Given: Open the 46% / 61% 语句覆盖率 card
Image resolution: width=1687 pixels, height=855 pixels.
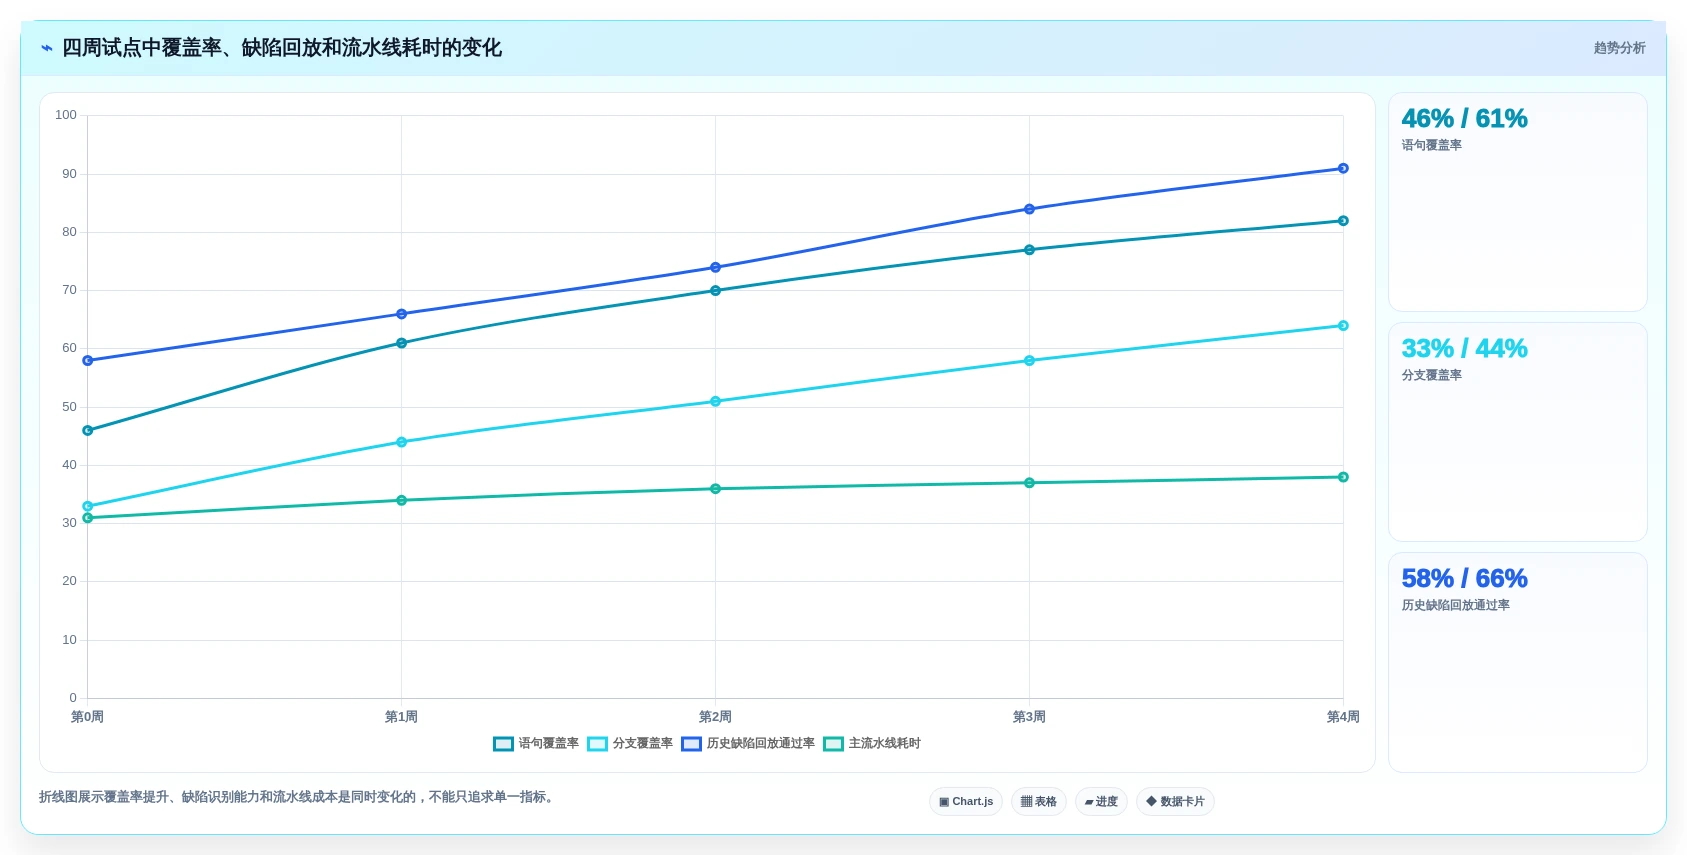Looking at the screenshot, I should (x=1517, y=202).
